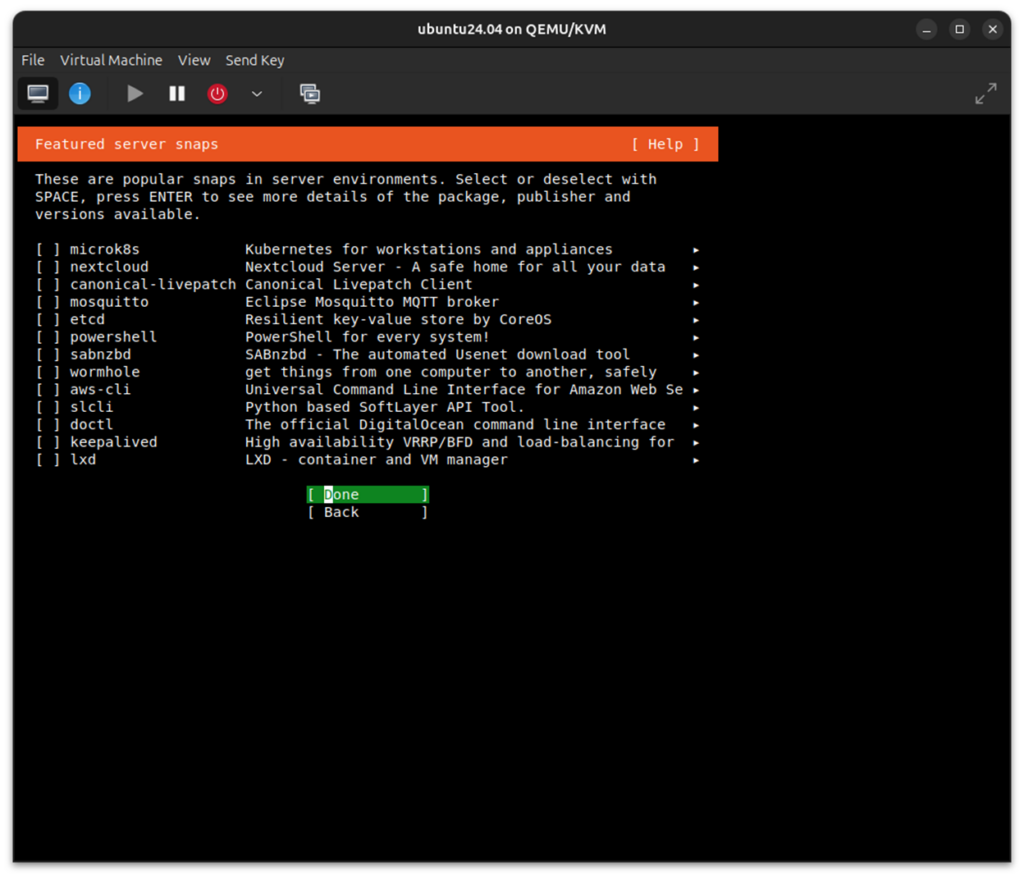The width and height of the screenshot is (1024, 878).
Task: Open the shutdown options dropdown arrow
Action: tap(257, 94)
